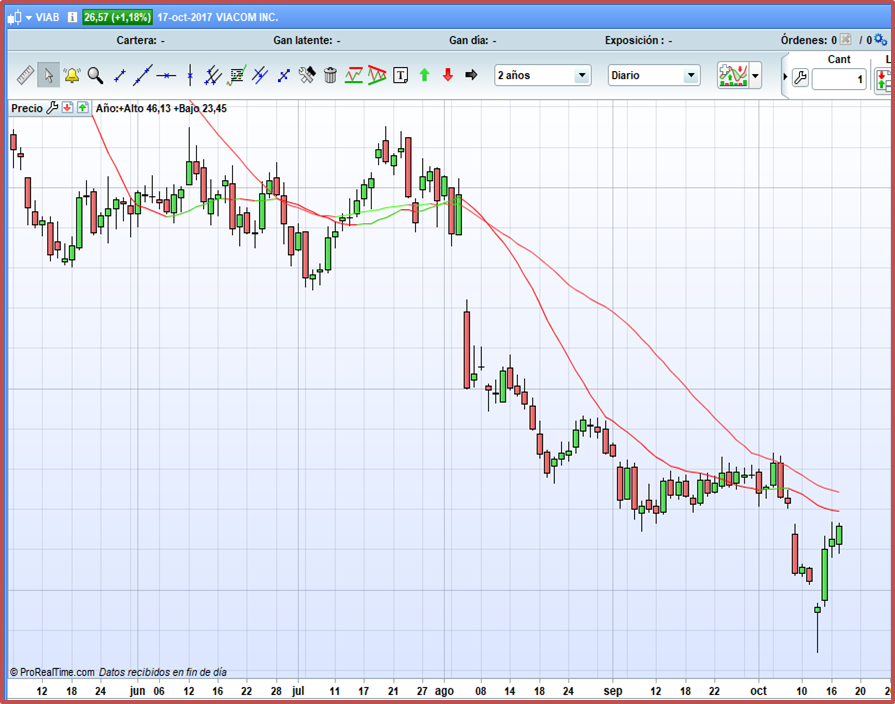Screen dimensions: 895x704
Task: Click the 'oct' label on the time axis
Action: pos(759,691)
